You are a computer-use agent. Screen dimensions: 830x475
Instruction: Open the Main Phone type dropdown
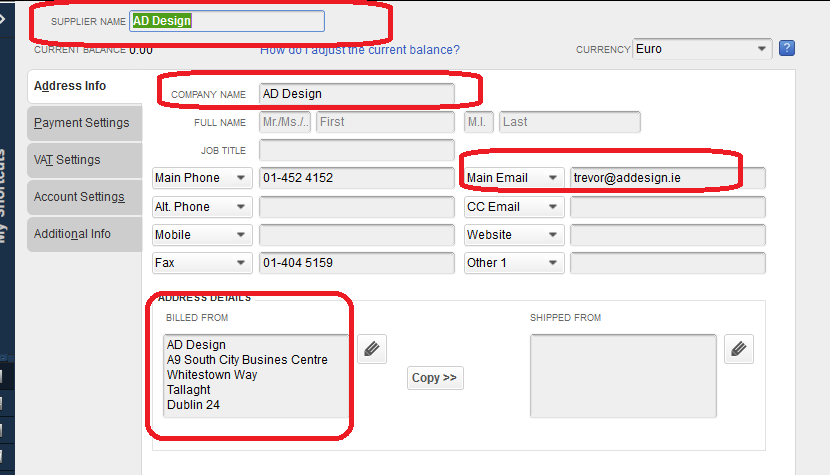click(202, 177)
